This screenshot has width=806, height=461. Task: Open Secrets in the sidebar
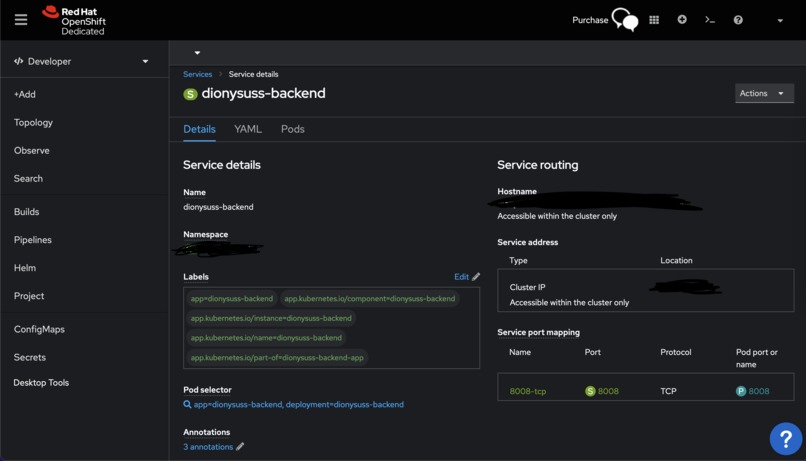pyautogui.click(x=30, y=357)
